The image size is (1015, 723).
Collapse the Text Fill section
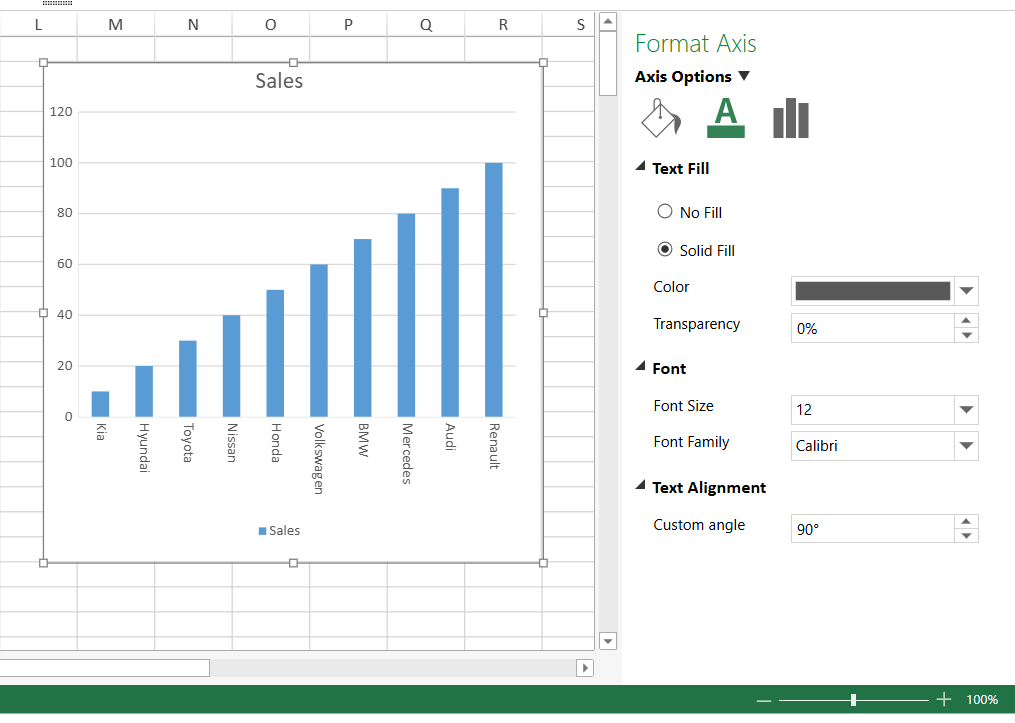click(640, 166)
